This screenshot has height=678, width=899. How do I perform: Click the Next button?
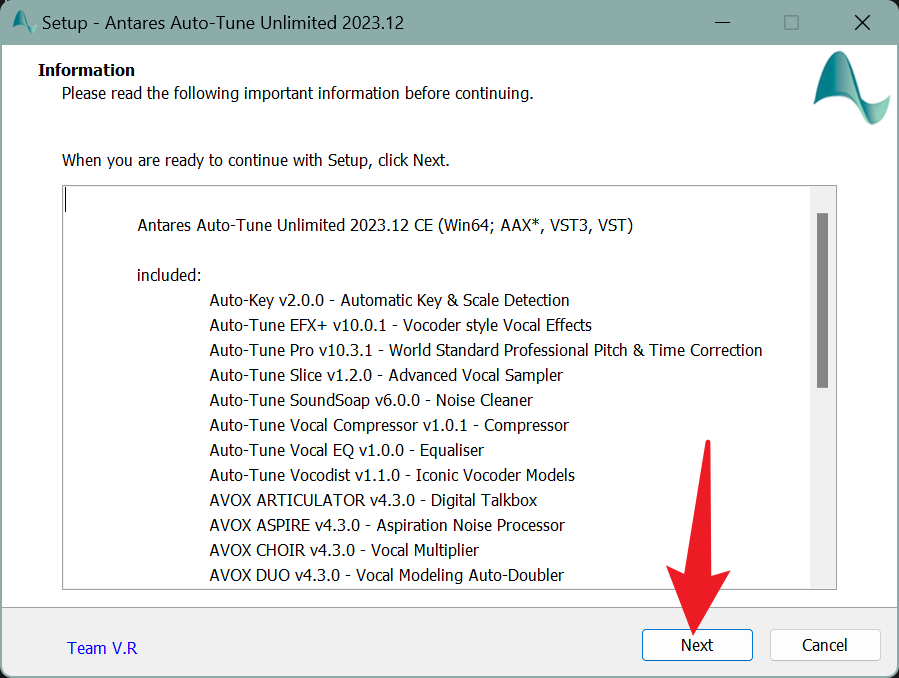click(697, 645)
